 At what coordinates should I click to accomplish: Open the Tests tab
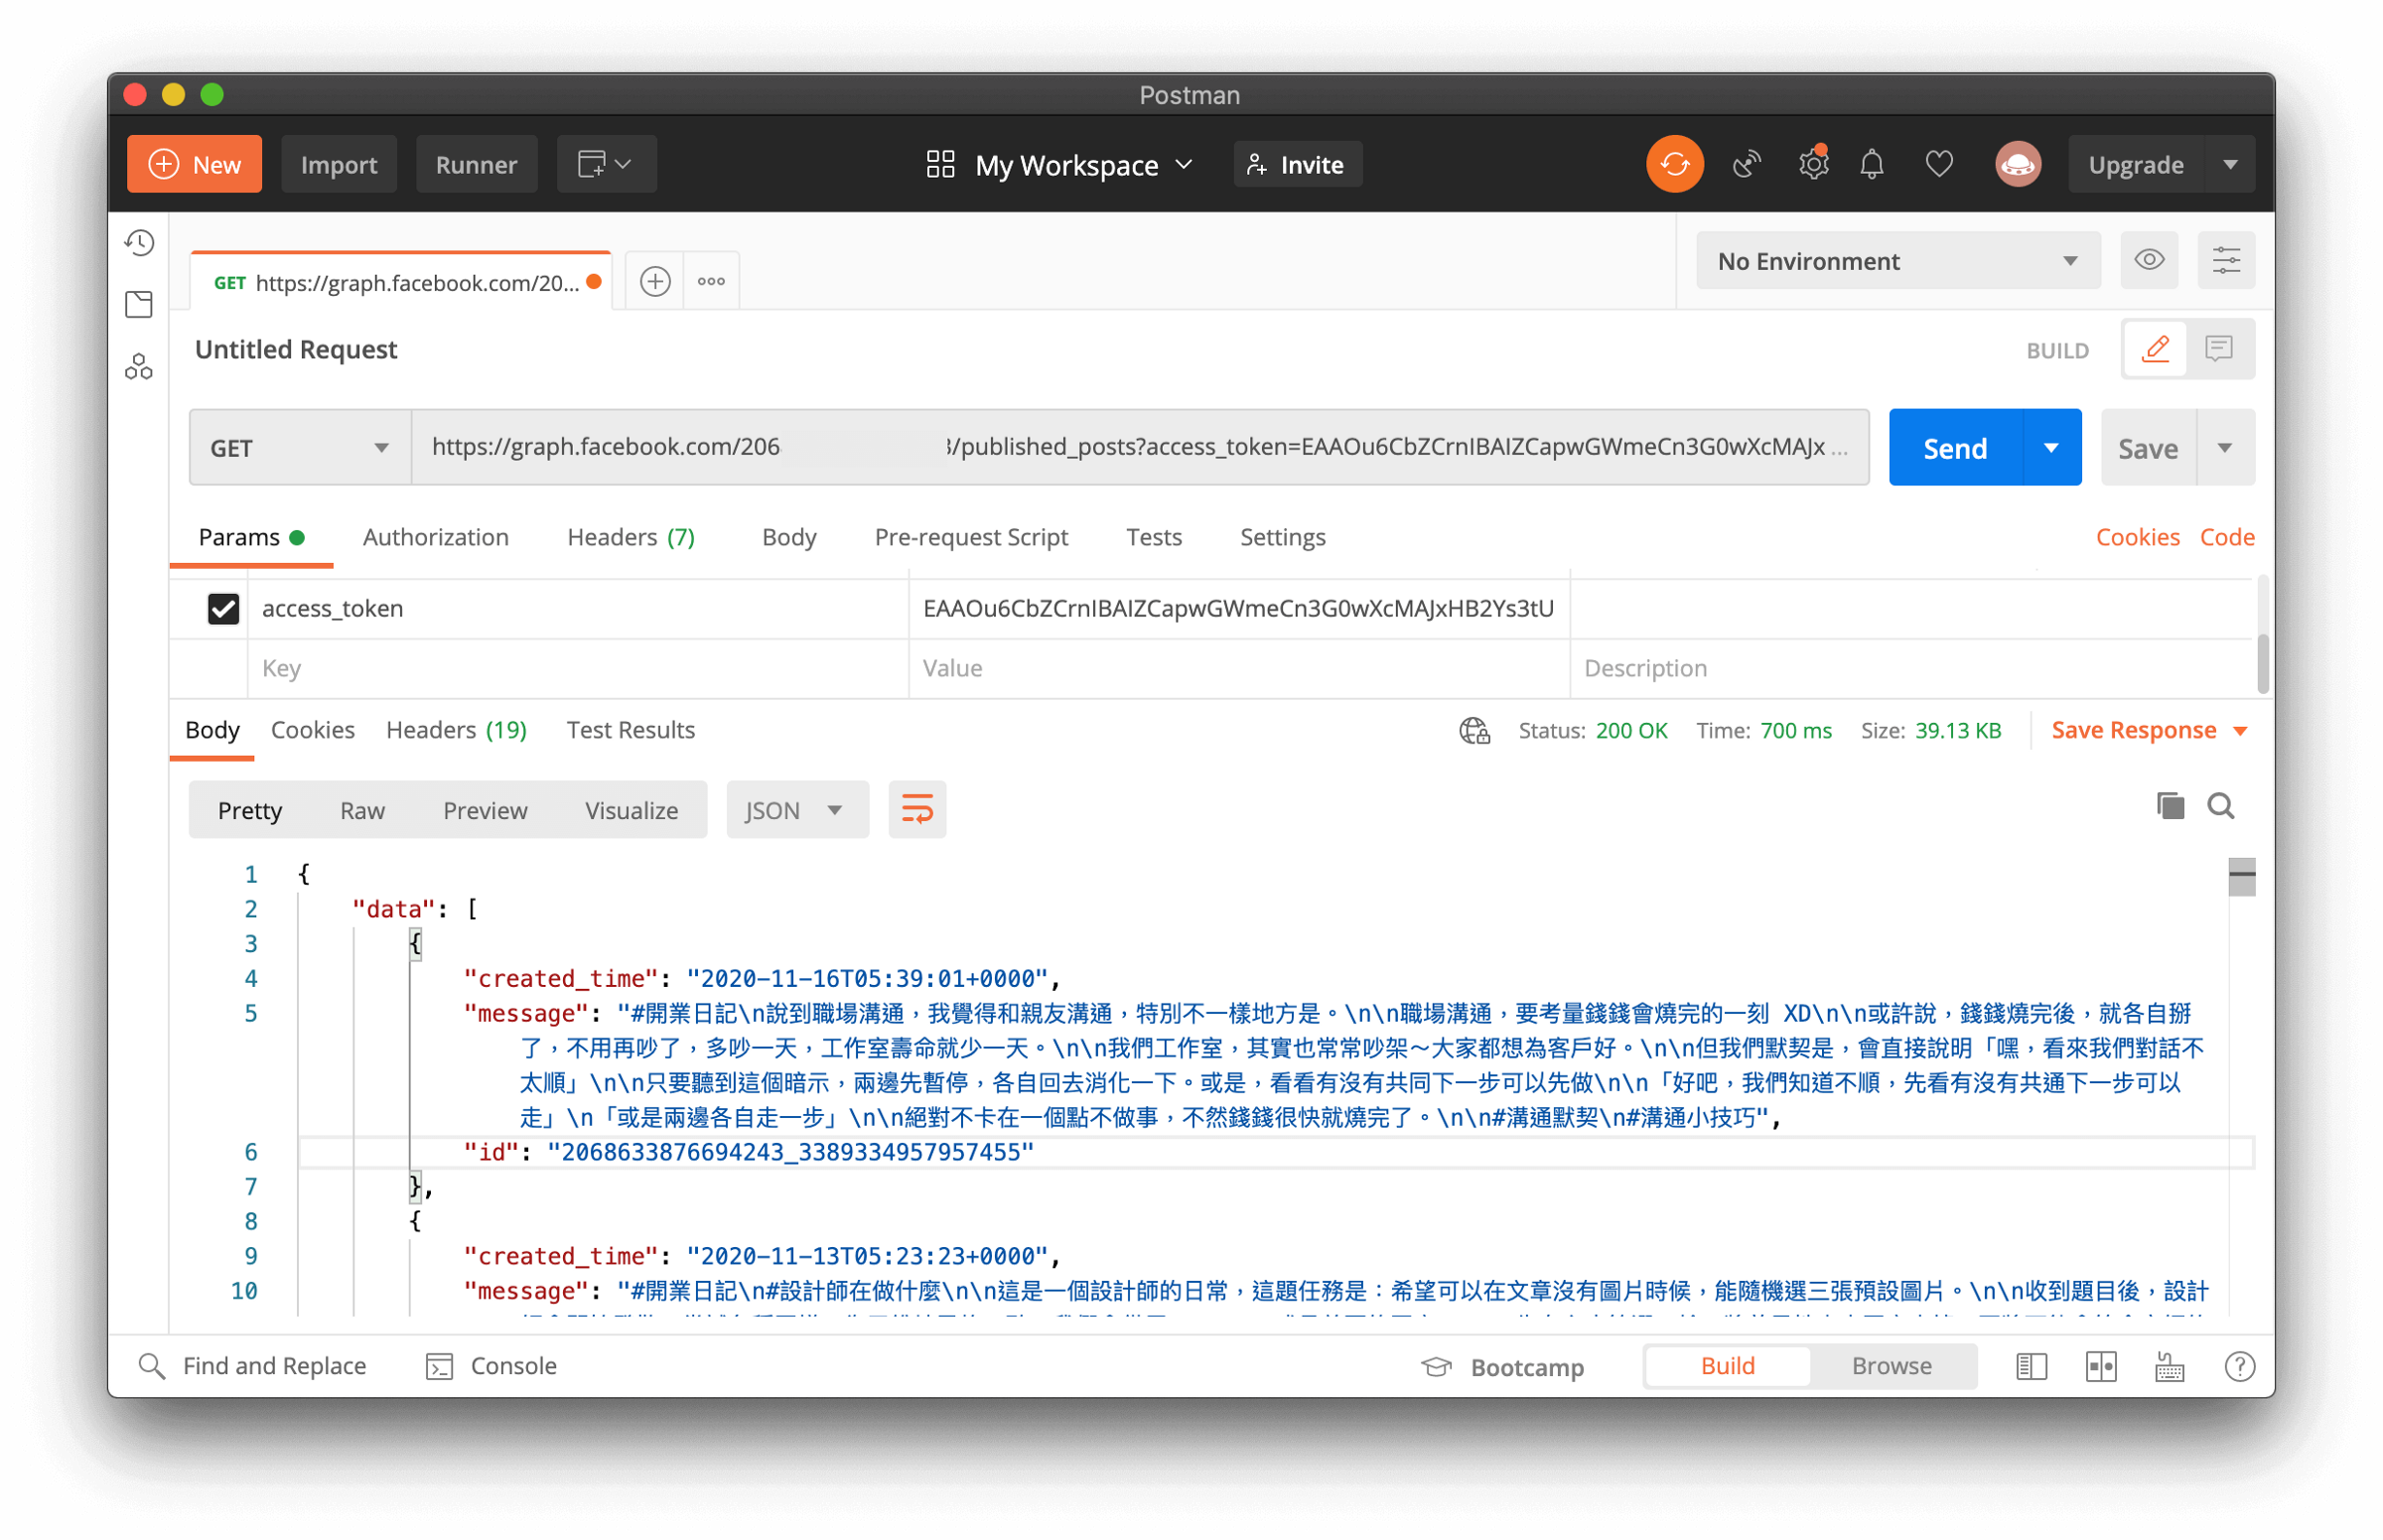tap(1153, 537)
